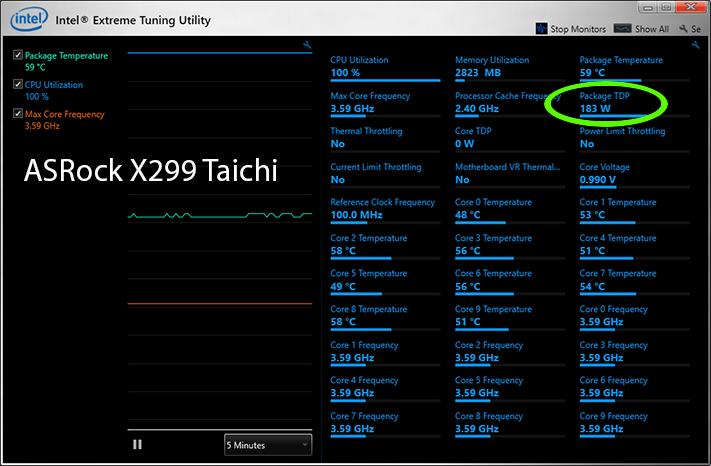711x466 pixels.
Task: Select Core 4 Frequency monitor
Action: click(385, 388)
